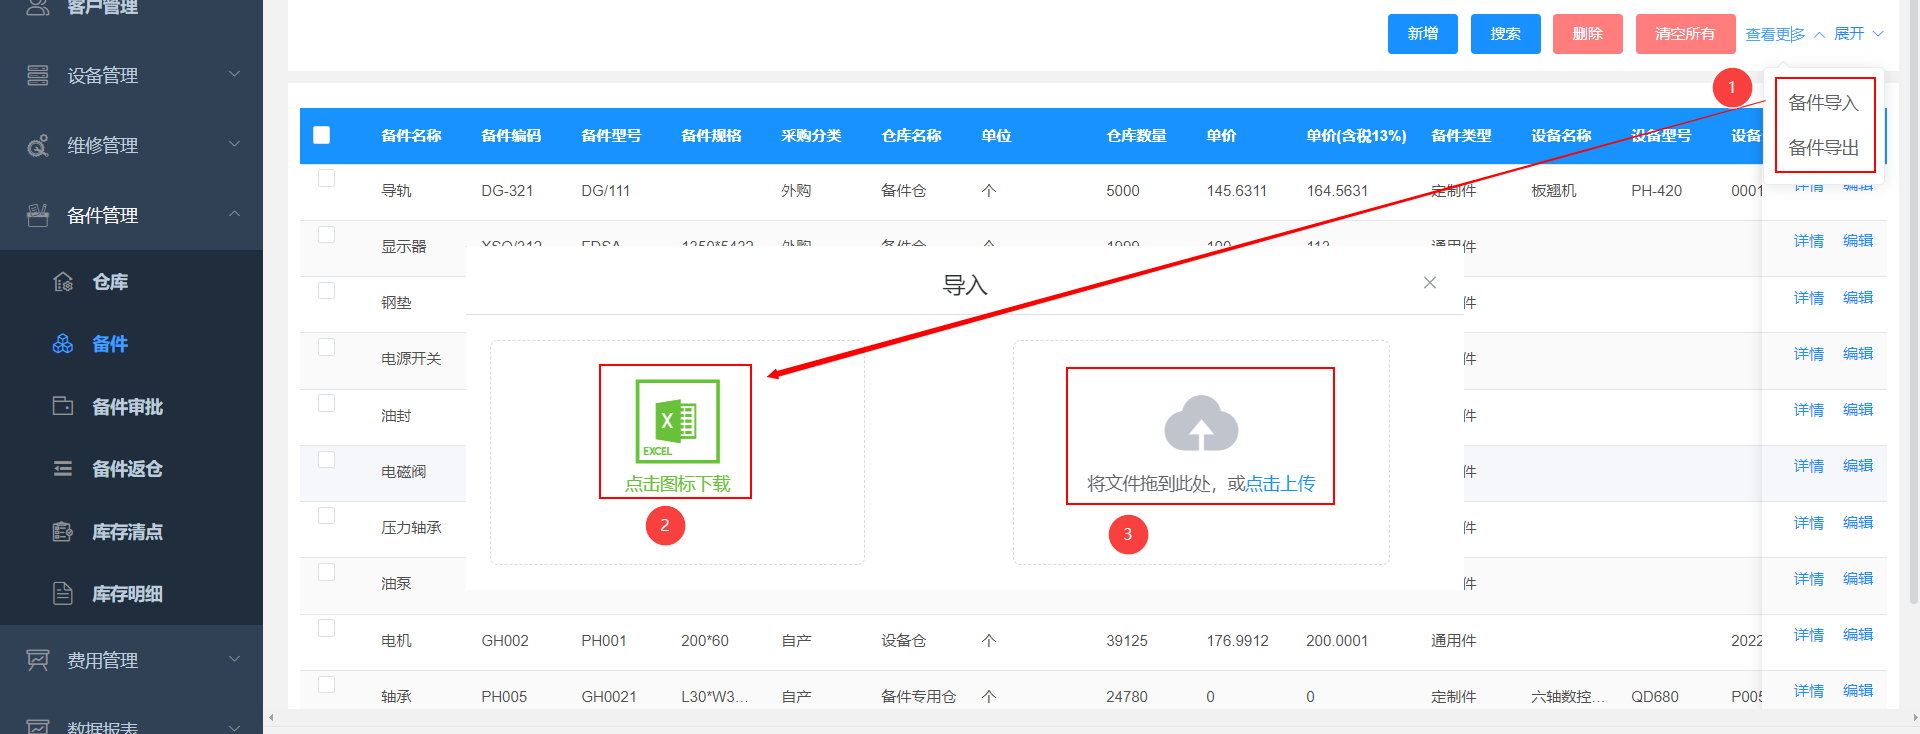Choose 备件导出 from the dropdown menu
1920x734 pixels.
(x=1823, y=148)
